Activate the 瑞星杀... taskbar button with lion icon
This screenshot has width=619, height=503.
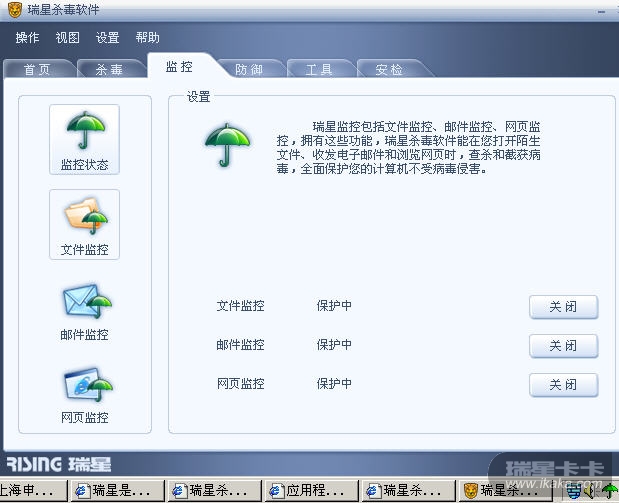[x=505, y=491]
